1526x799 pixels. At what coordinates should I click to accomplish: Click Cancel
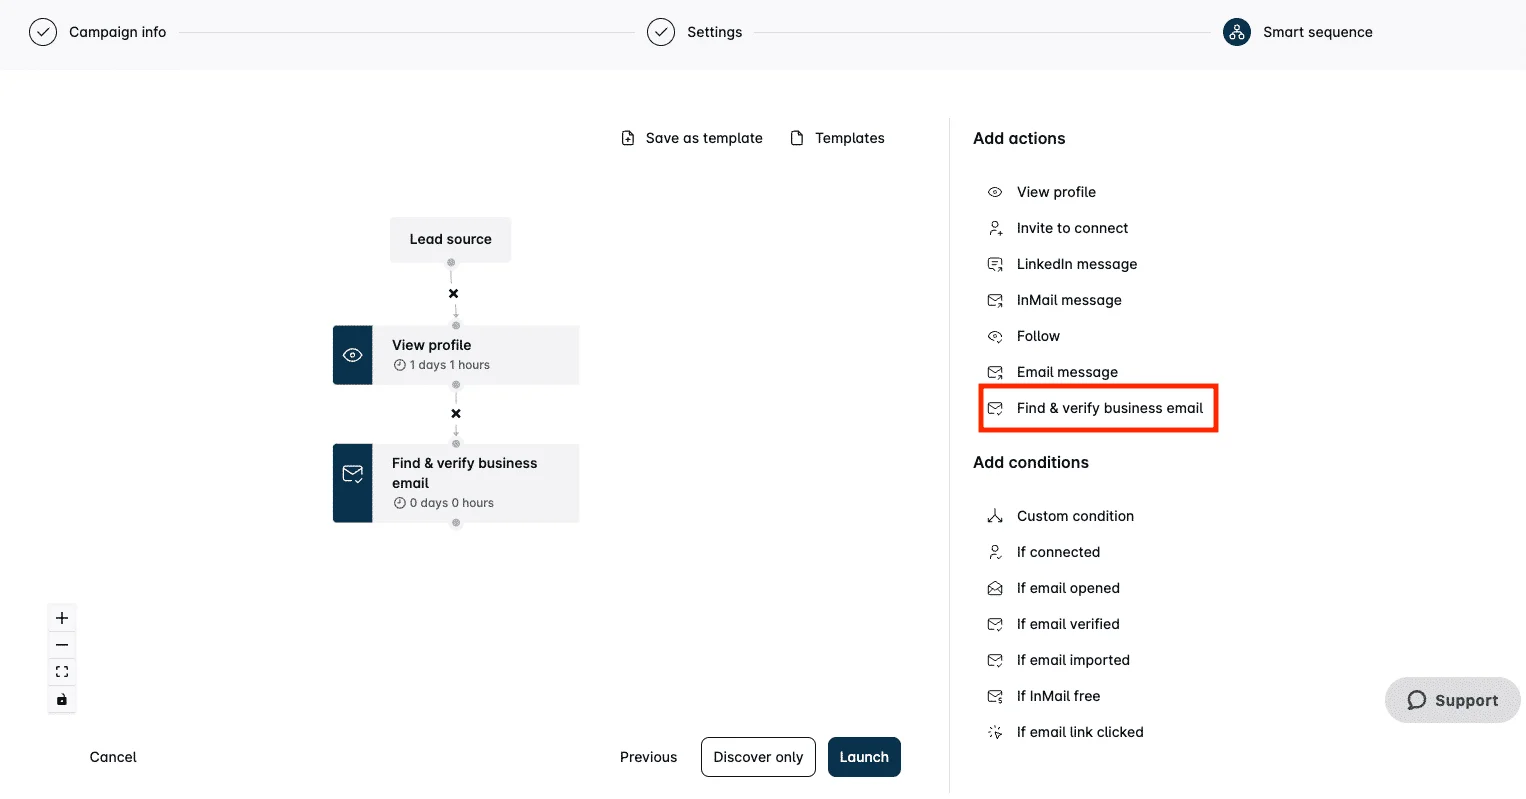113,757
